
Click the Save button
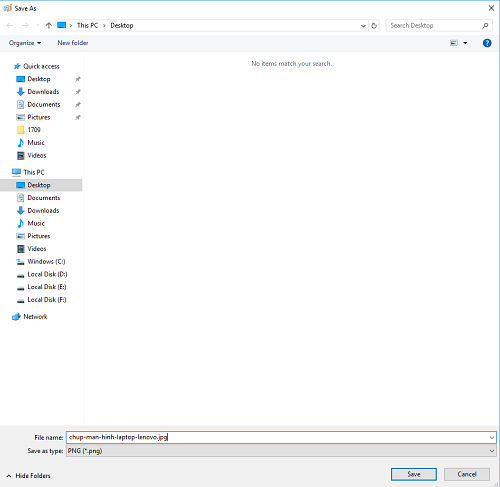pos(414,474)
